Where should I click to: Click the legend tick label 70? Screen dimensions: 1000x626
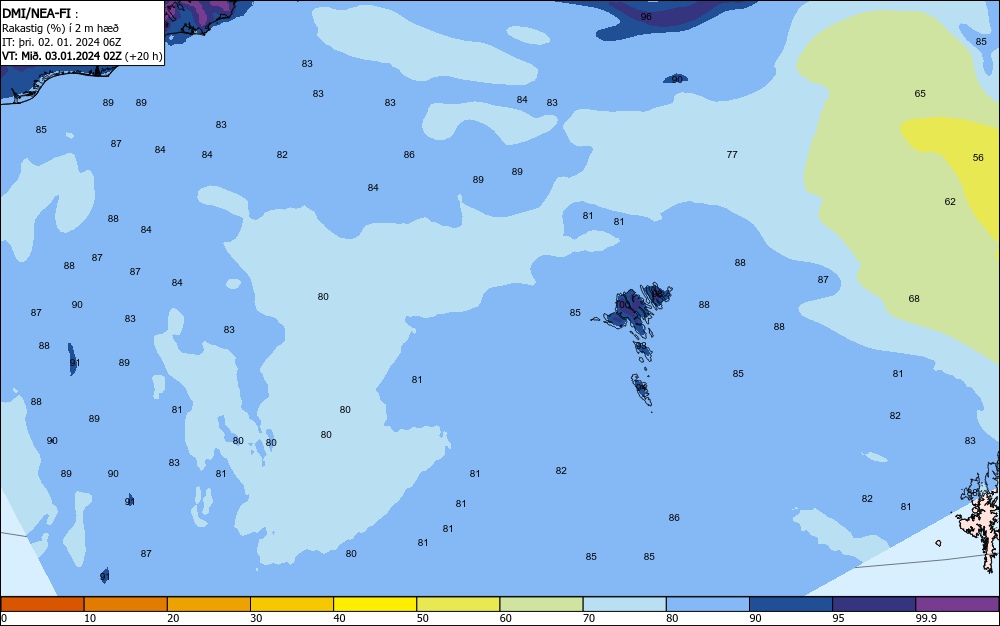(589, 618)
